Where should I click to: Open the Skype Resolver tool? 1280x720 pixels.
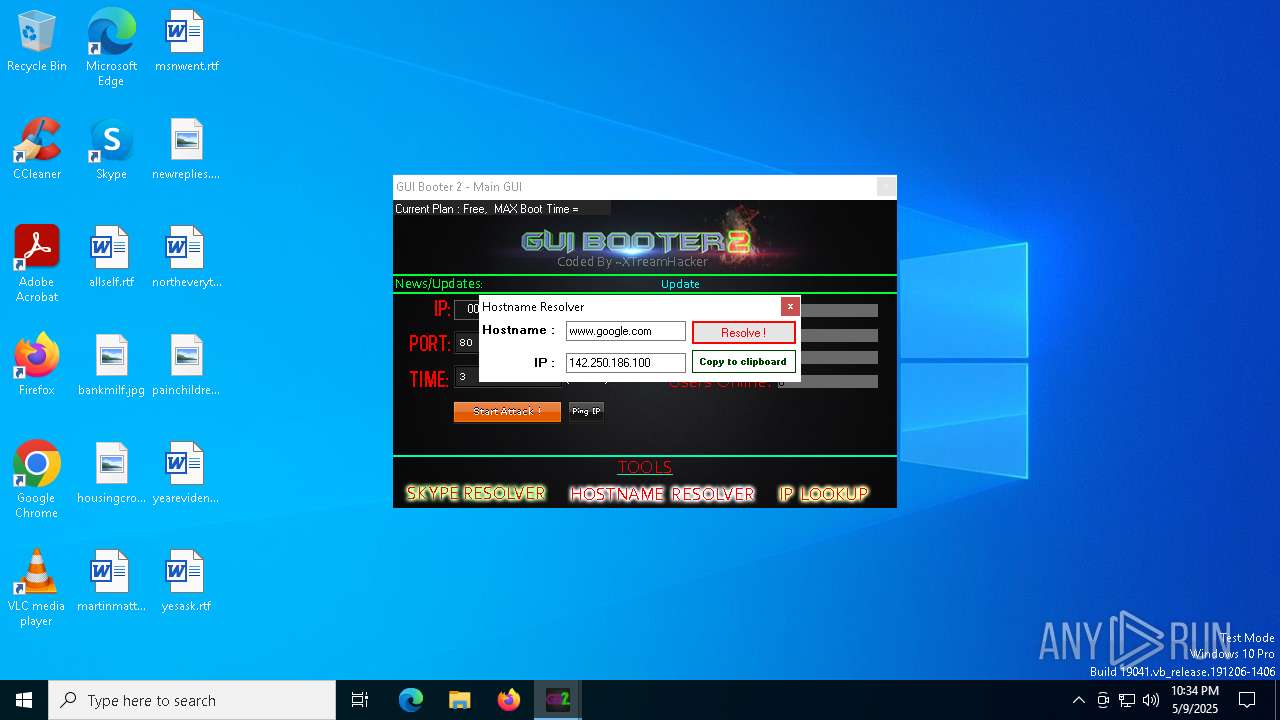[x=476, y=493]
